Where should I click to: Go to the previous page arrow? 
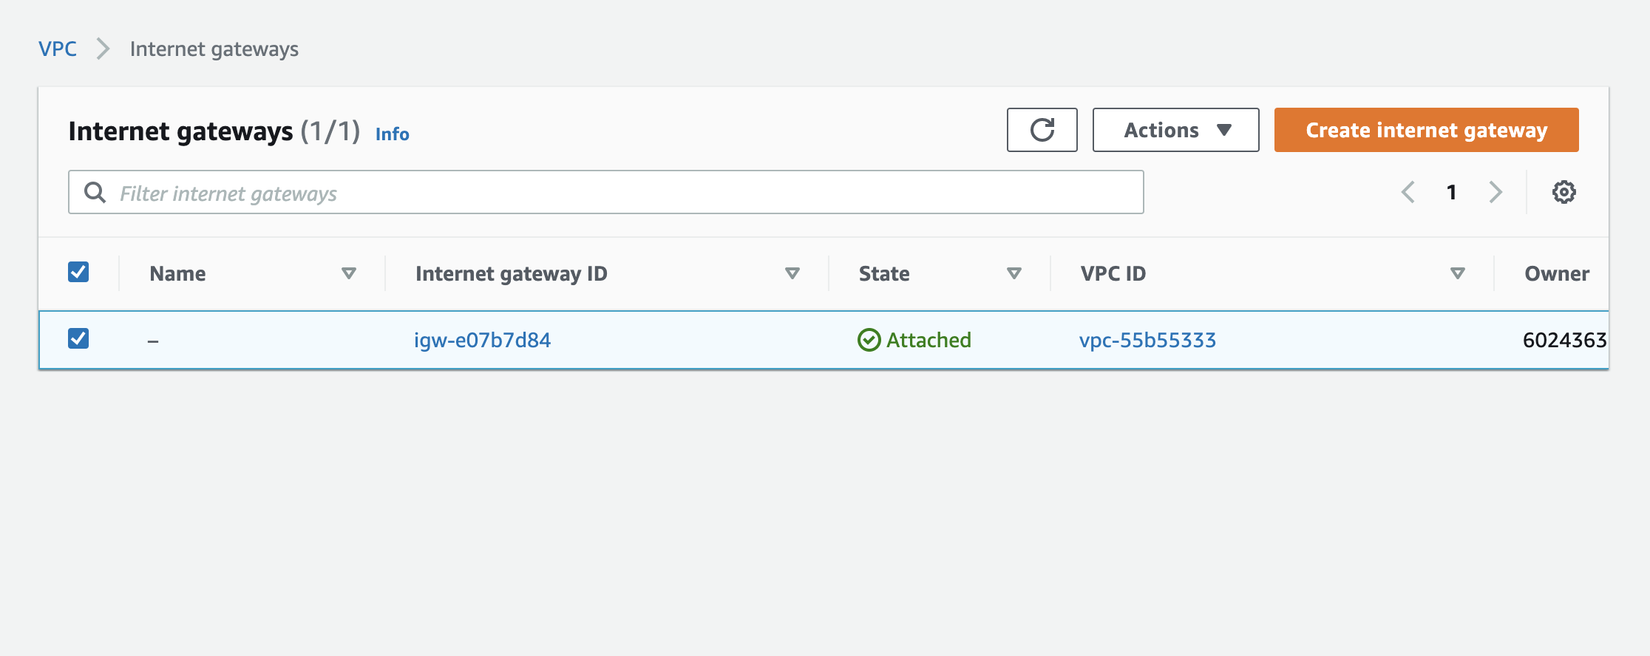click(x=1408, y=192)
